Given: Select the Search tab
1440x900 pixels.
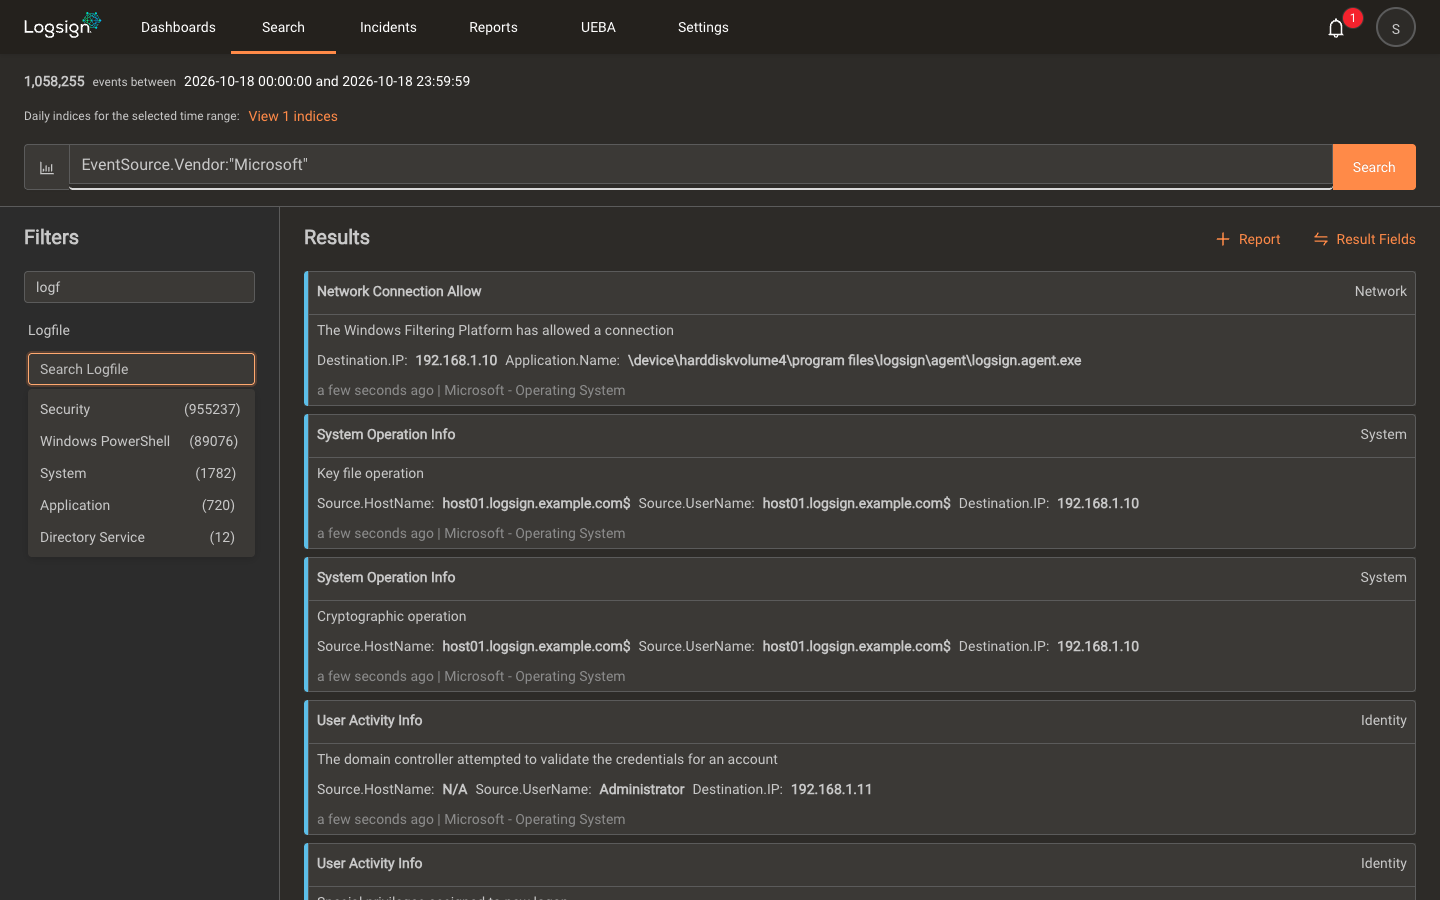Looking at the screenshot, I should [x=283, y=27].
